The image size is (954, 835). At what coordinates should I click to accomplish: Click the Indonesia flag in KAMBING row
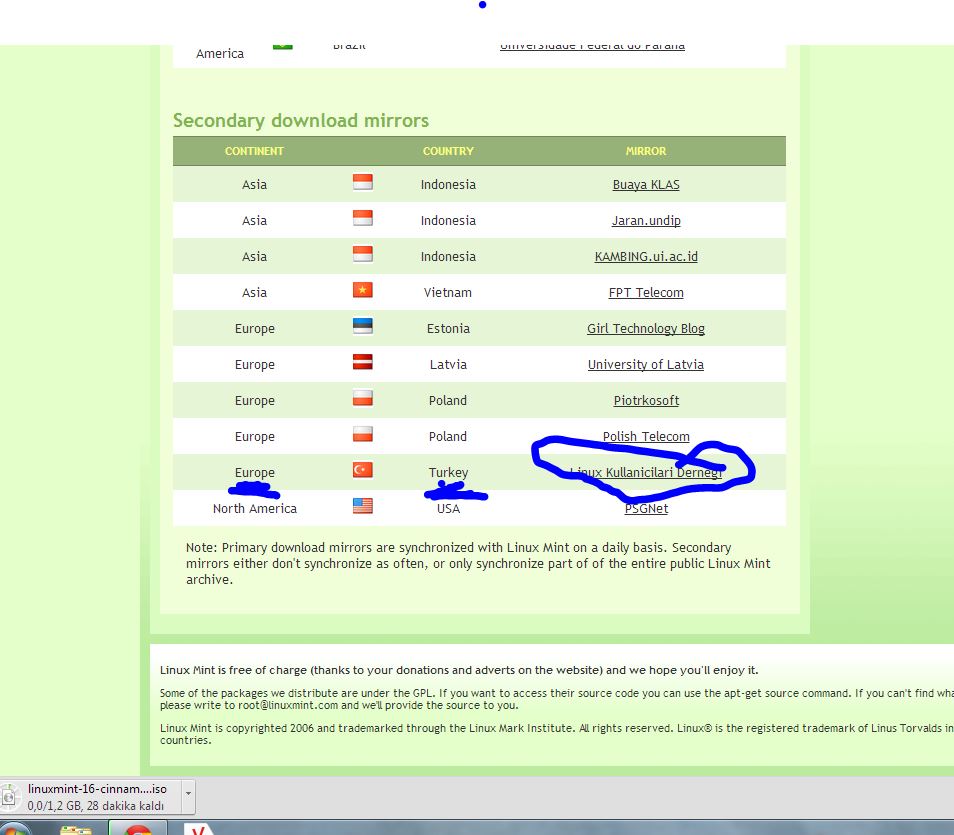(363, 254)
